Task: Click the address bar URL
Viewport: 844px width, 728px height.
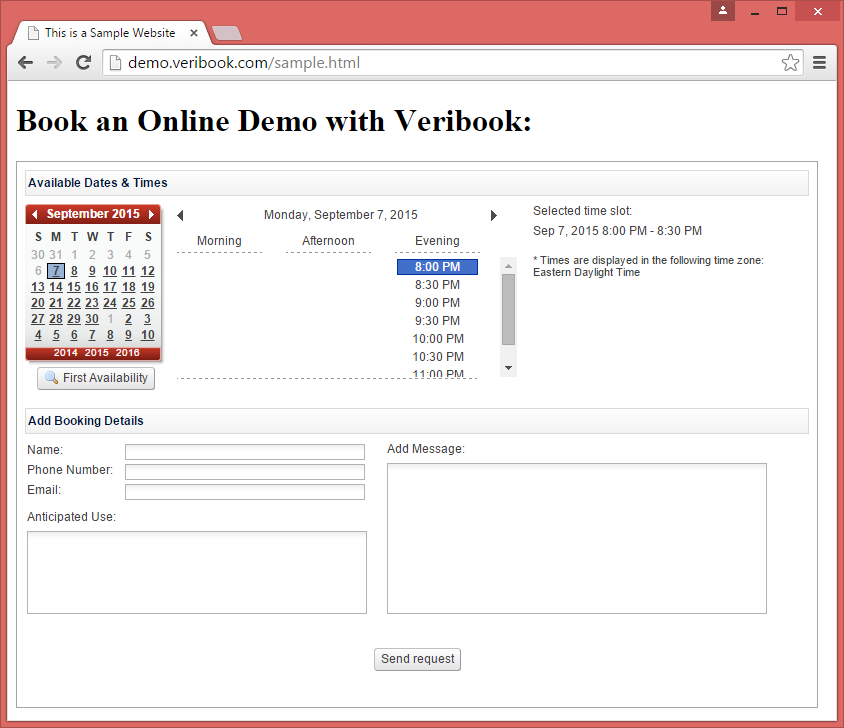Action: point(244,62)
